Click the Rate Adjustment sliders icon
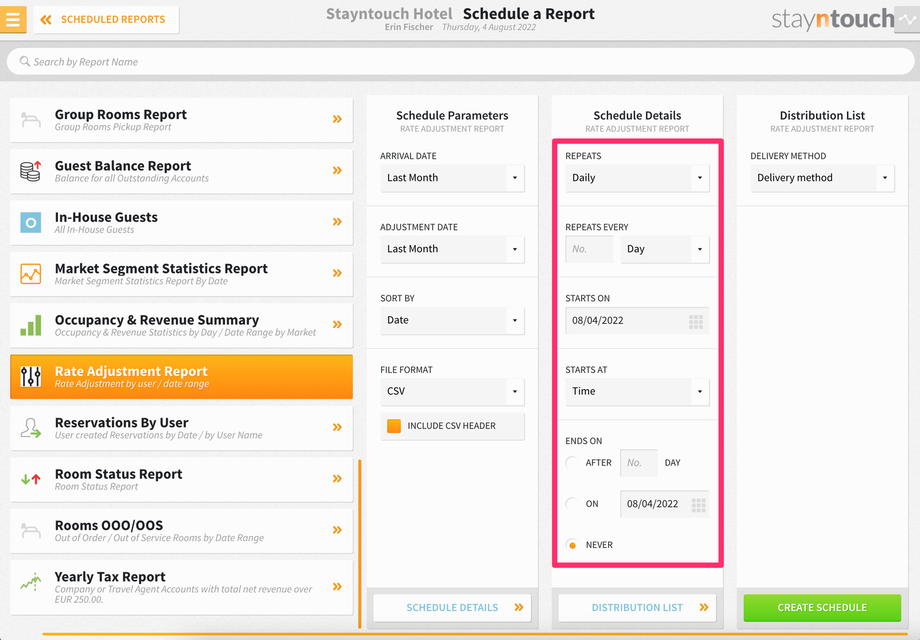The width and height of the screenshot is (920, 640). pyautogui.click(x=31, y=377)
